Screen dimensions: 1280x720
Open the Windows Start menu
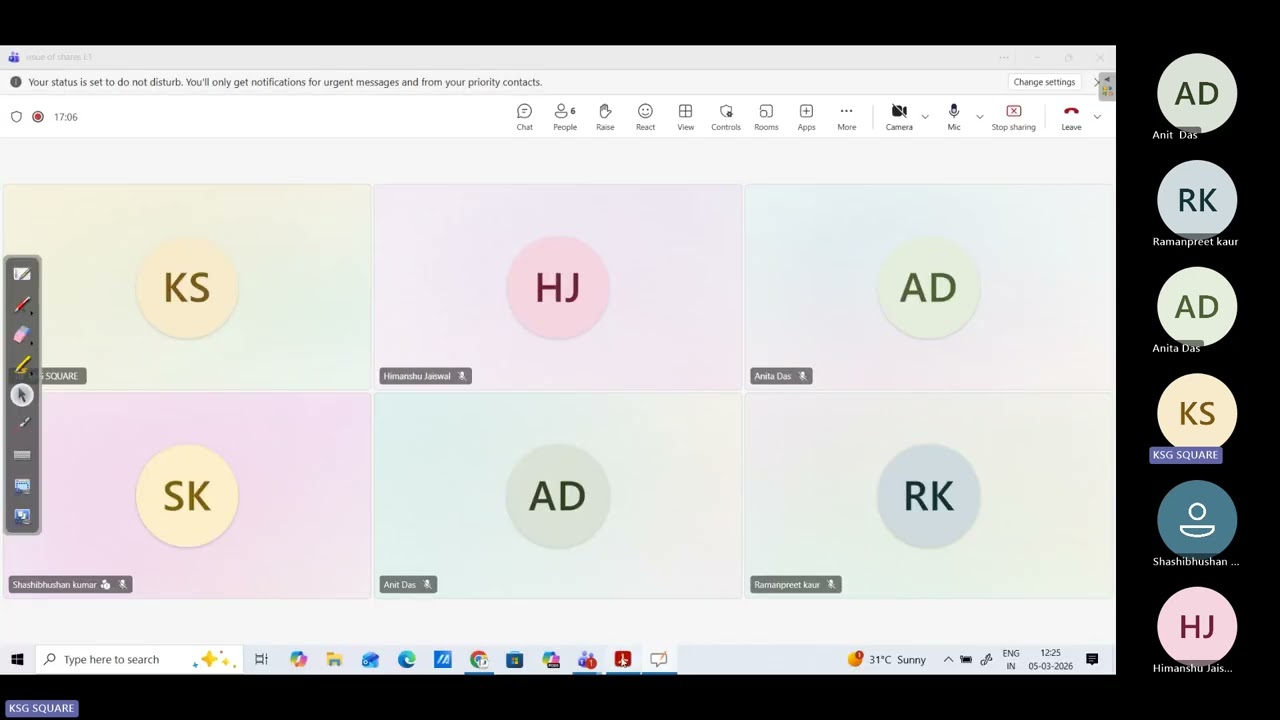coord(17,659)
